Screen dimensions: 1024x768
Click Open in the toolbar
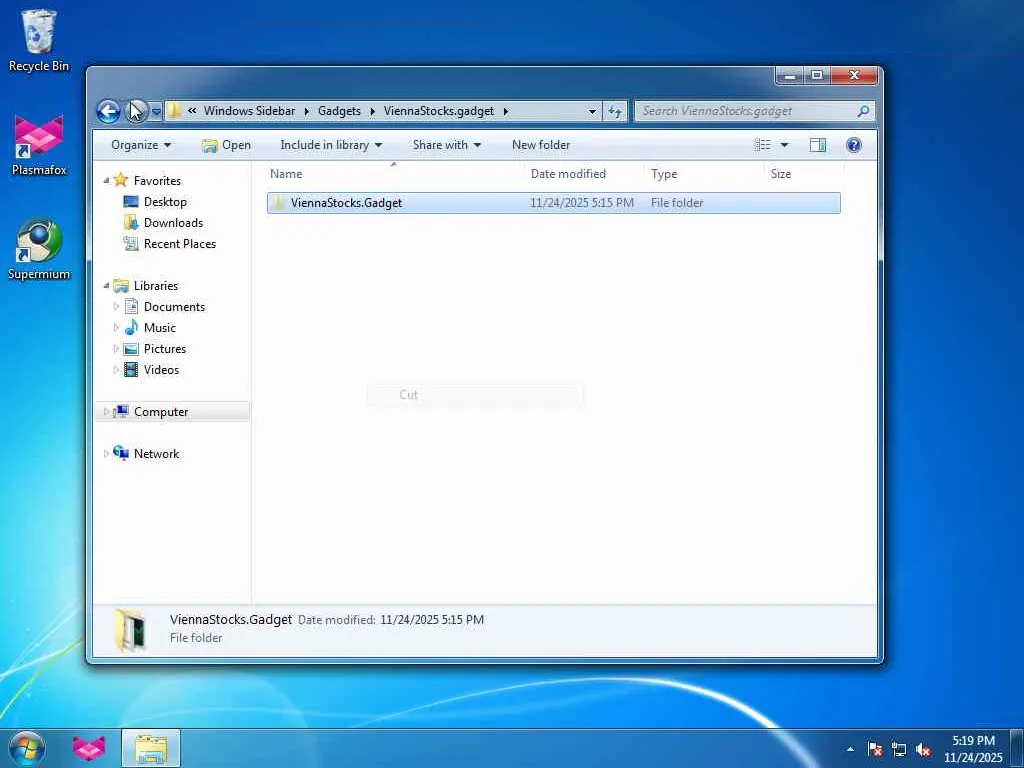pyautogui.click(x=227, y=145)
